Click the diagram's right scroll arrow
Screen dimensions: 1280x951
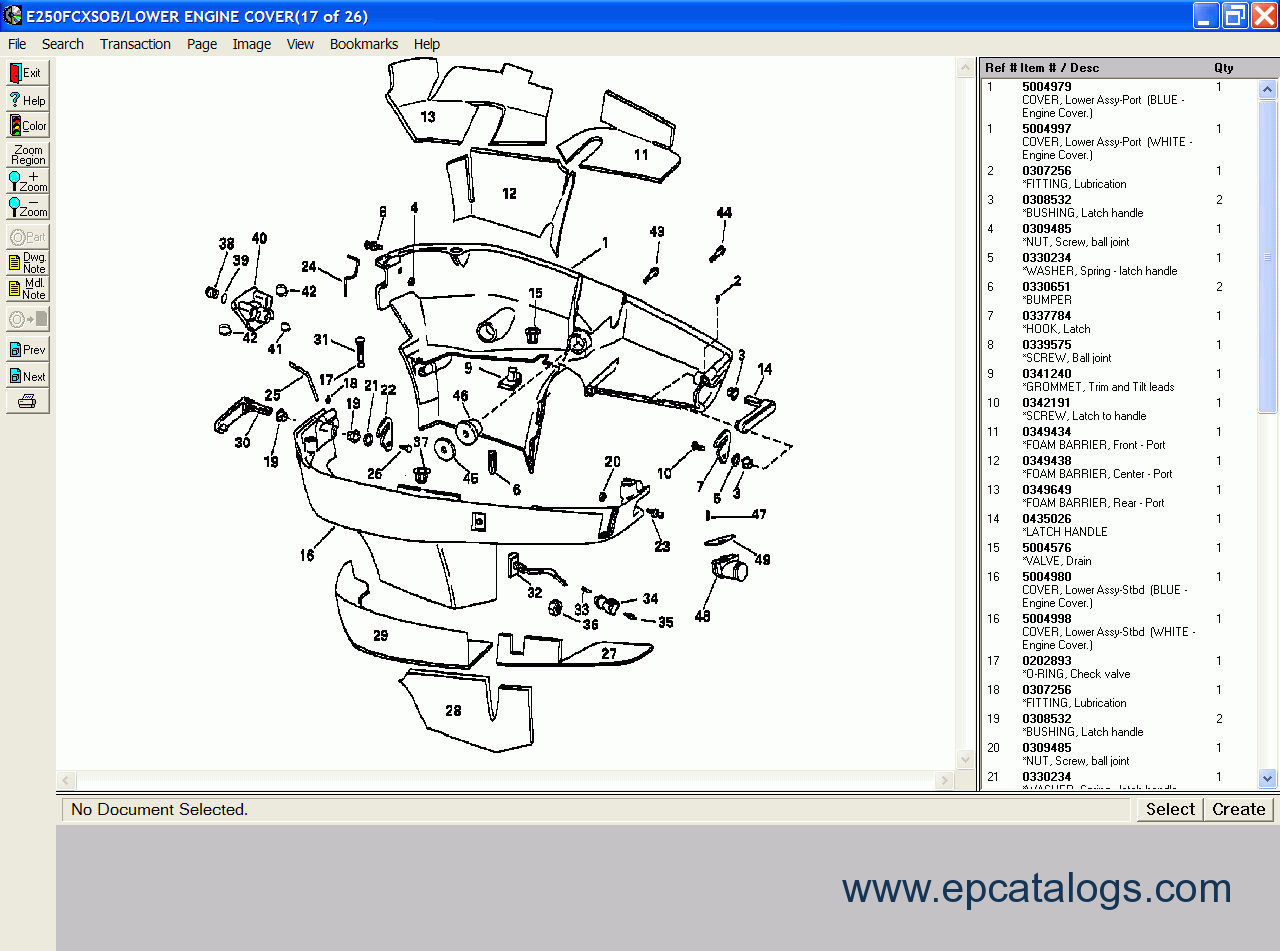pyautogui.click(x=945, y=780)
